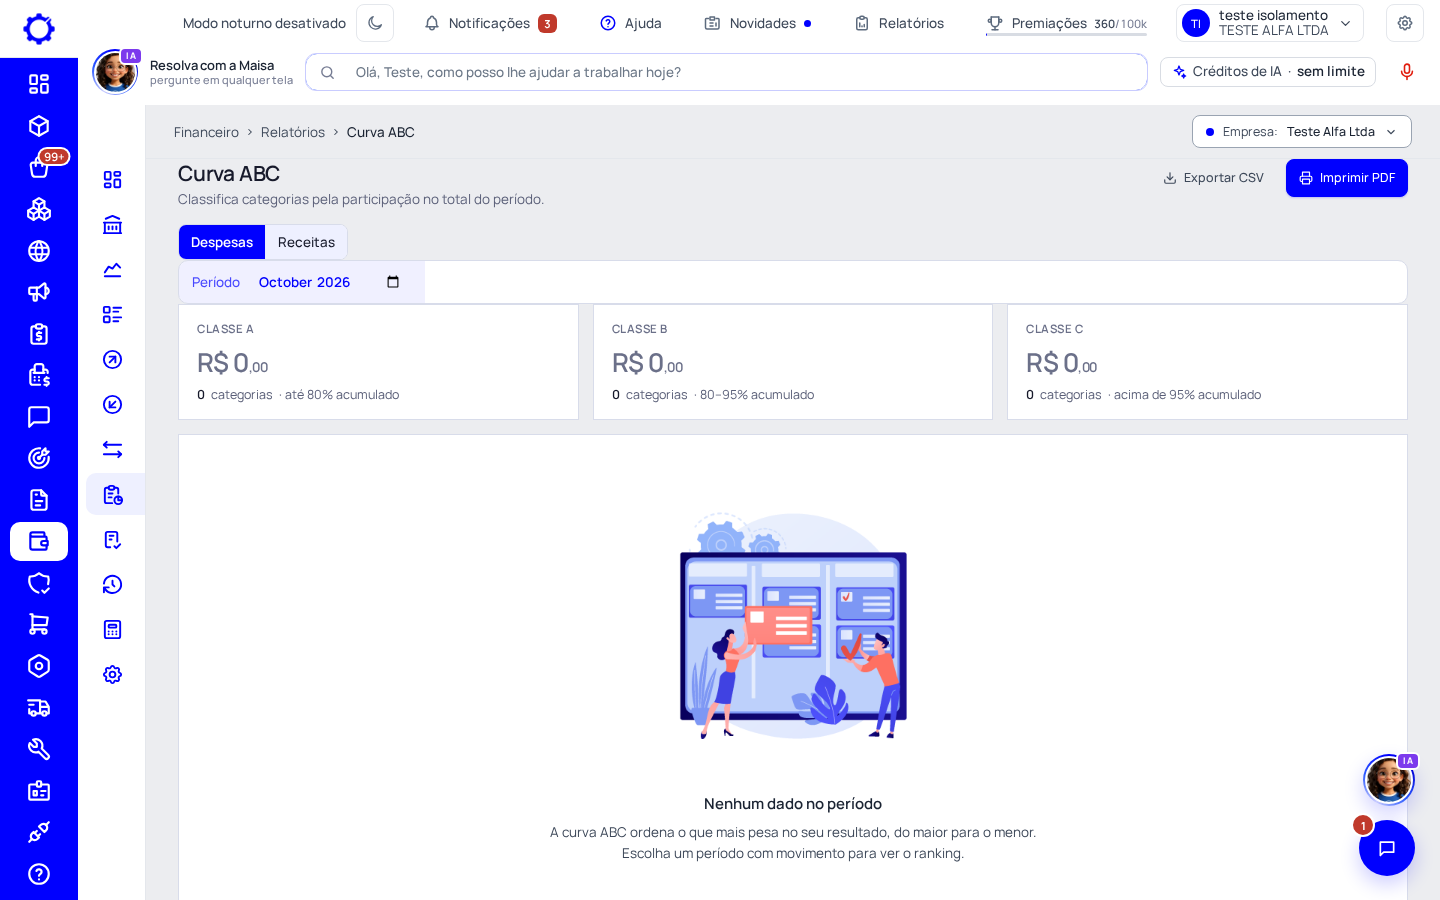Go to Relatórios in the breadcrumb

[293, 132]
